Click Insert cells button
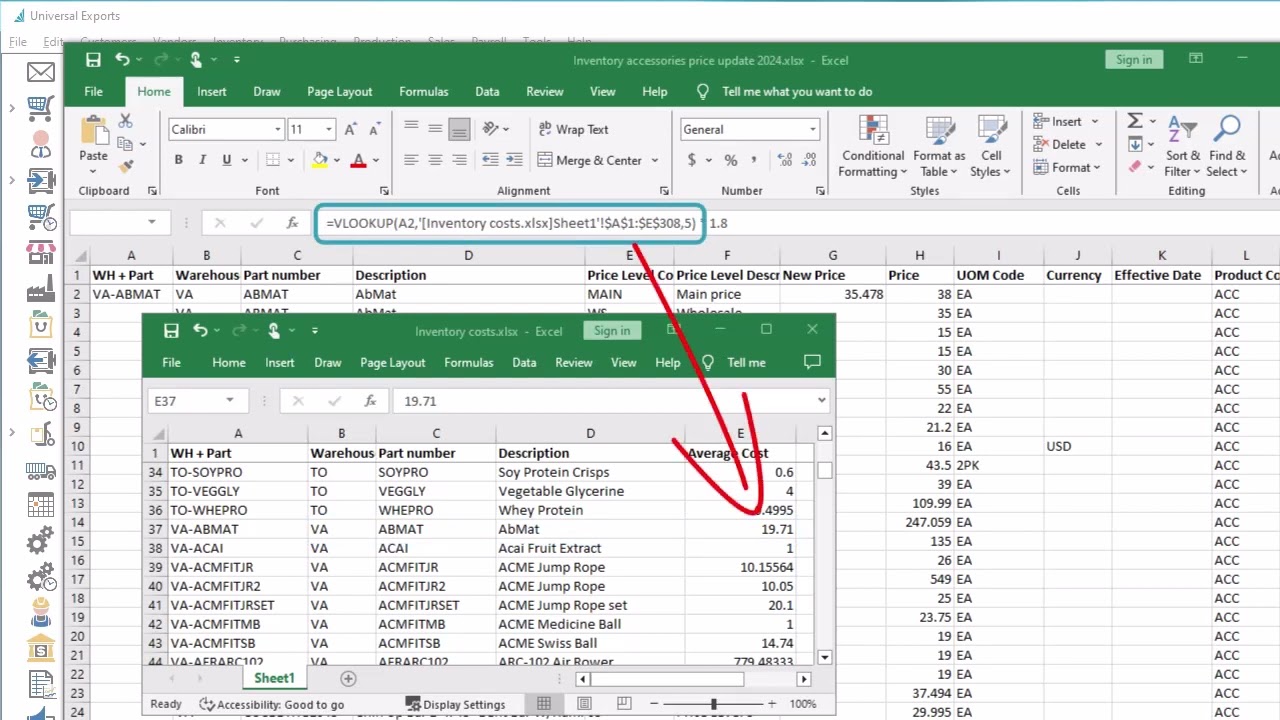1280x720 pixels. click(x=1058, y=121)
